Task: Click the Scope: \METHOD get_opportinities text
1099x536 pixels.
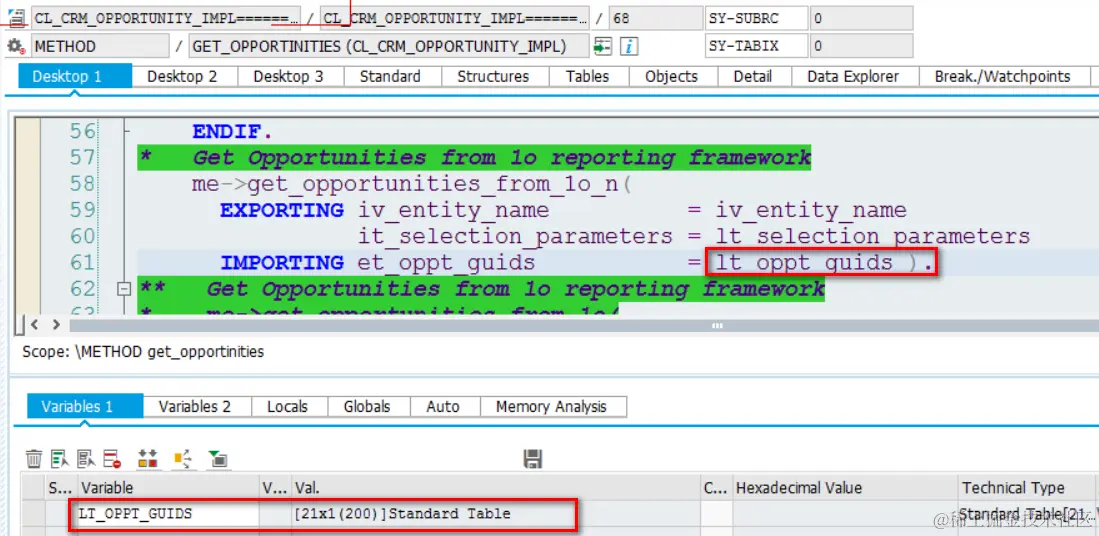Action: point(143,352)
